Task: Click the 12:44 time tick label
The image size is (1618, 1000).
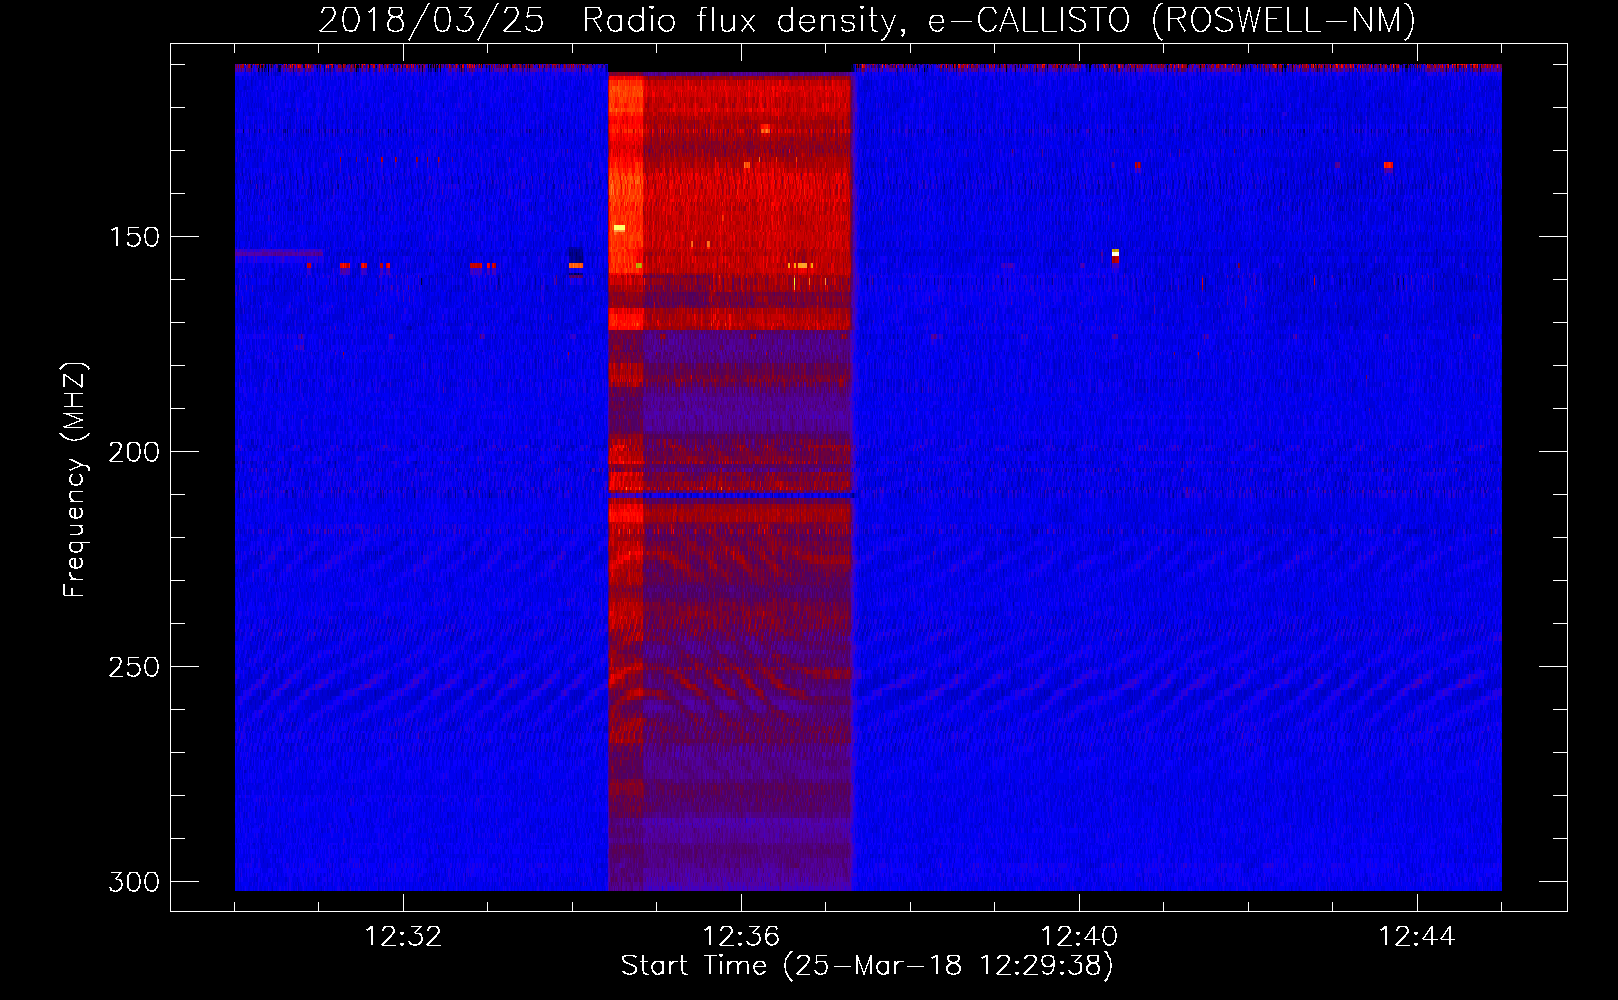Action: click(1417, 937)
